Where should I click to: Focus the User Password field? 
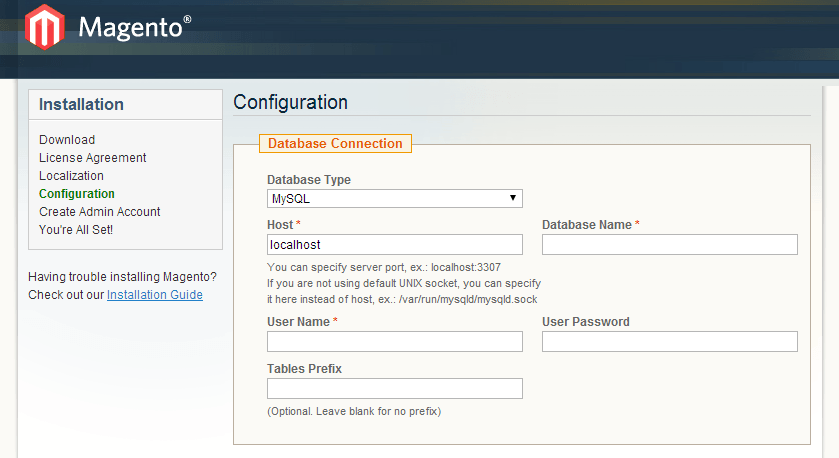669,342
